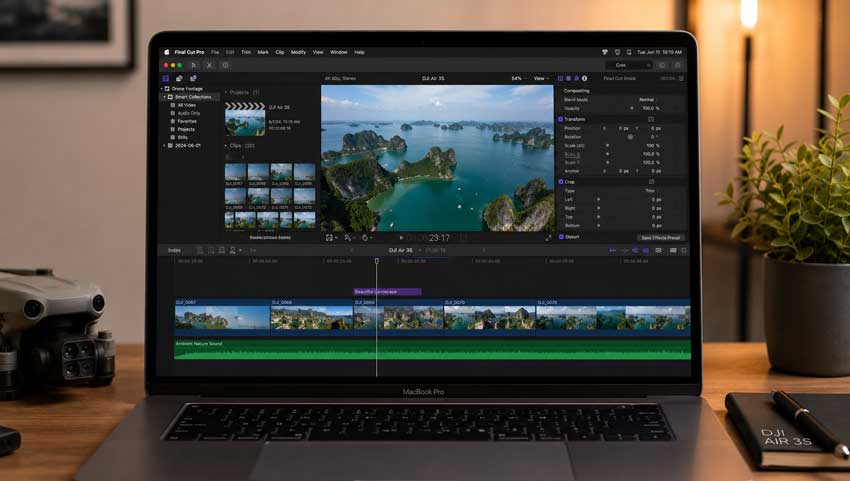Open the Window menu
Image resolution: width=850 pixels, height=481 pixels.
click(338, 52)
